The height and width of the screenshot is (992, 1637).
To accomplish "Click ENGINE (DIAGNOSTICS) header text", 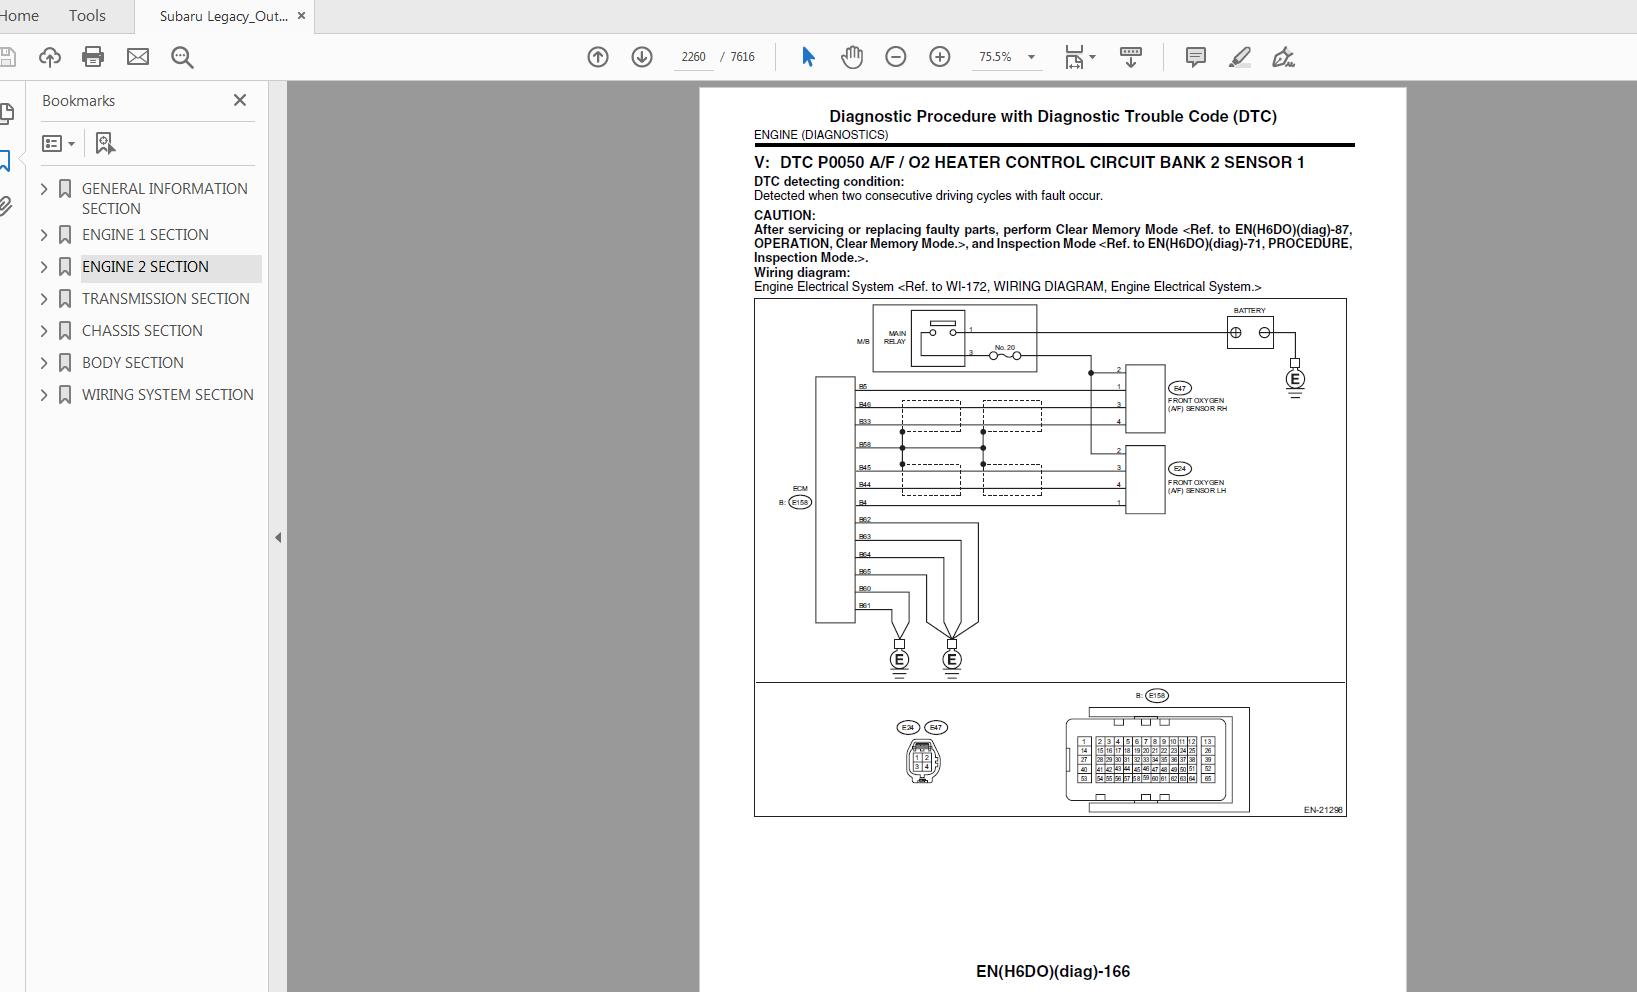I will point(821,135).
